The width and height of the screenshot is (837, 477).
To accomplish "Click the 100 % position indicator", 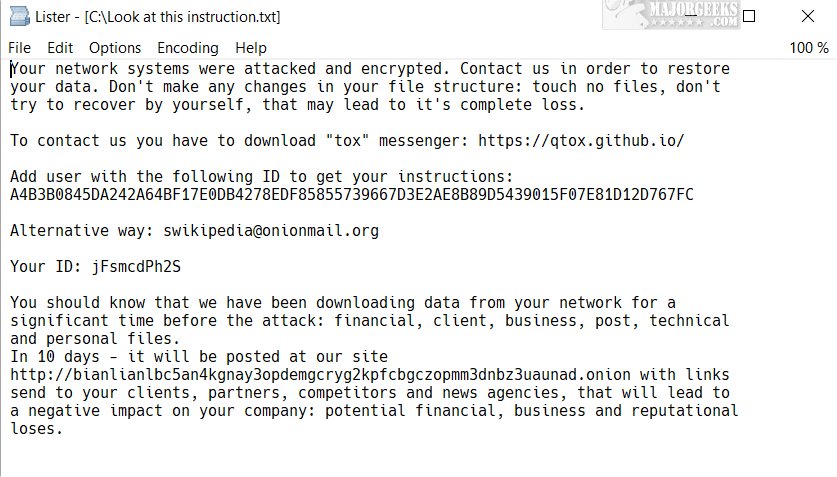I will (809, 48).
